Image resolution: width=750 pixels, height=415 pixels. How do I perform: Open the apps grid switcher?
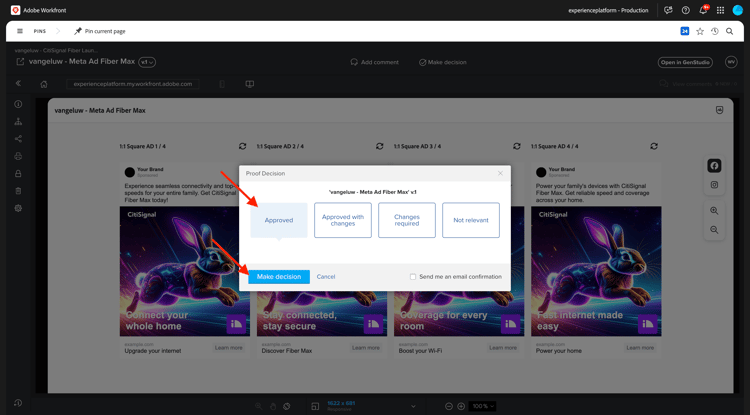tap(720, 10)
